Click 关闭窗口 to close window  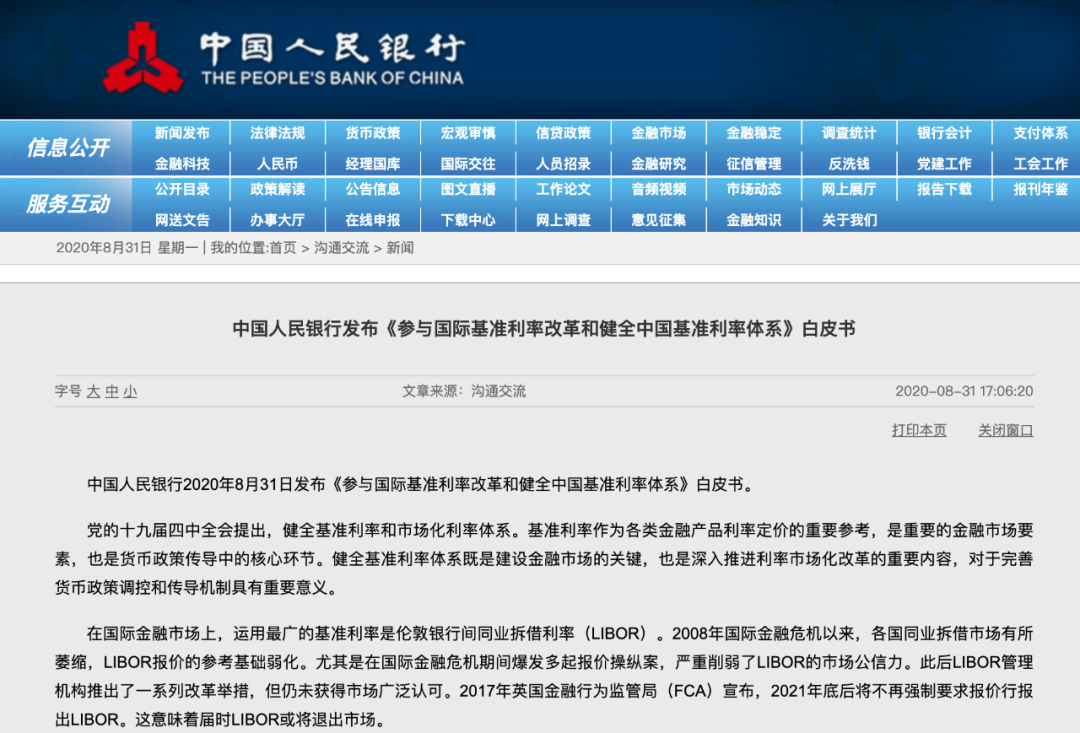1005,430
